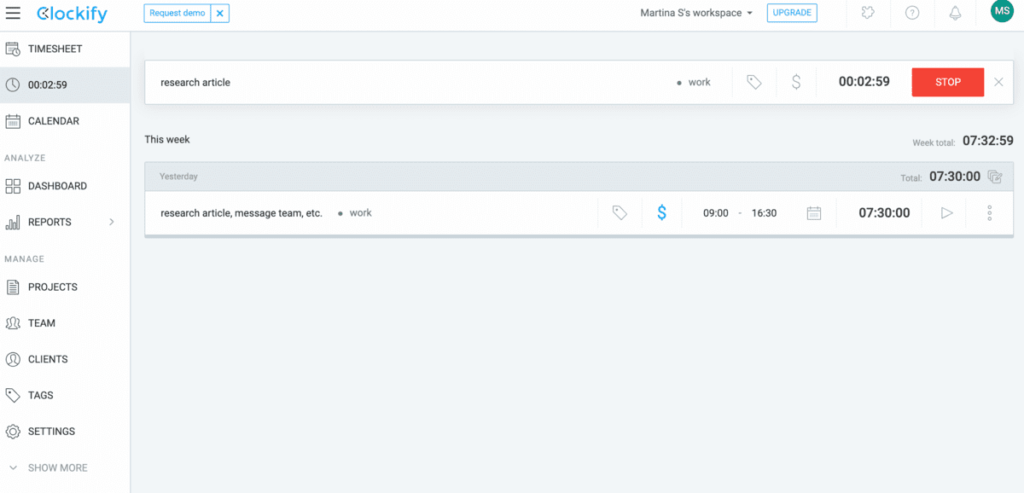Dismiss the Request demo banner
The image size is (1024, 493).
pos(220,13)
